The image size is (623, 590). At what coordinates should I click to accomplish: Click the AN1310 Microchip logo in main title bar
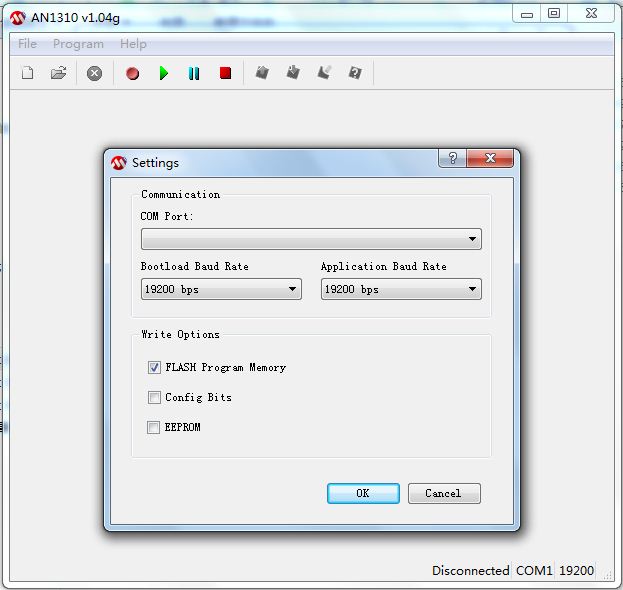[17, 18]
